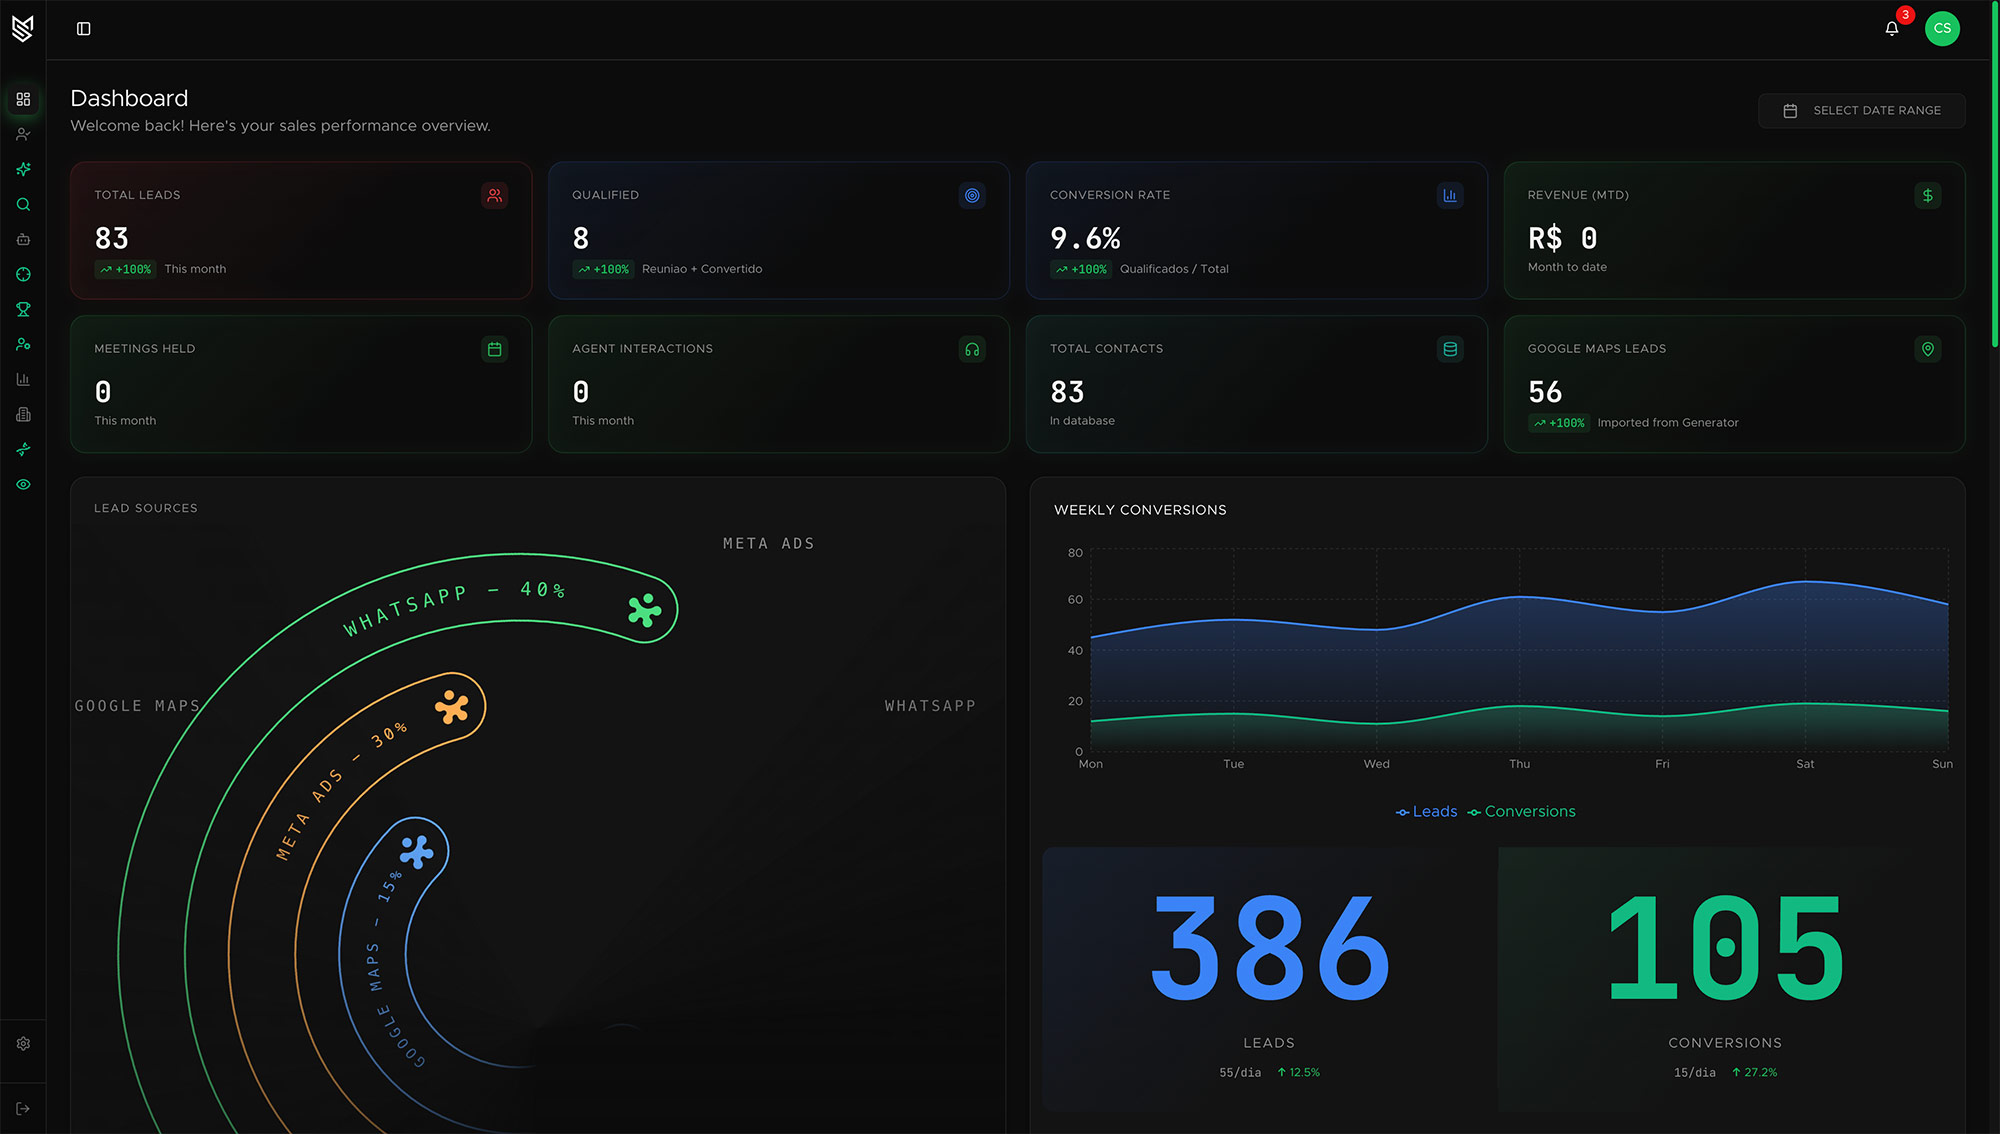Click the 15/dia conversions rate
2000x1134 pixels.
[x=1695, y=1072]
